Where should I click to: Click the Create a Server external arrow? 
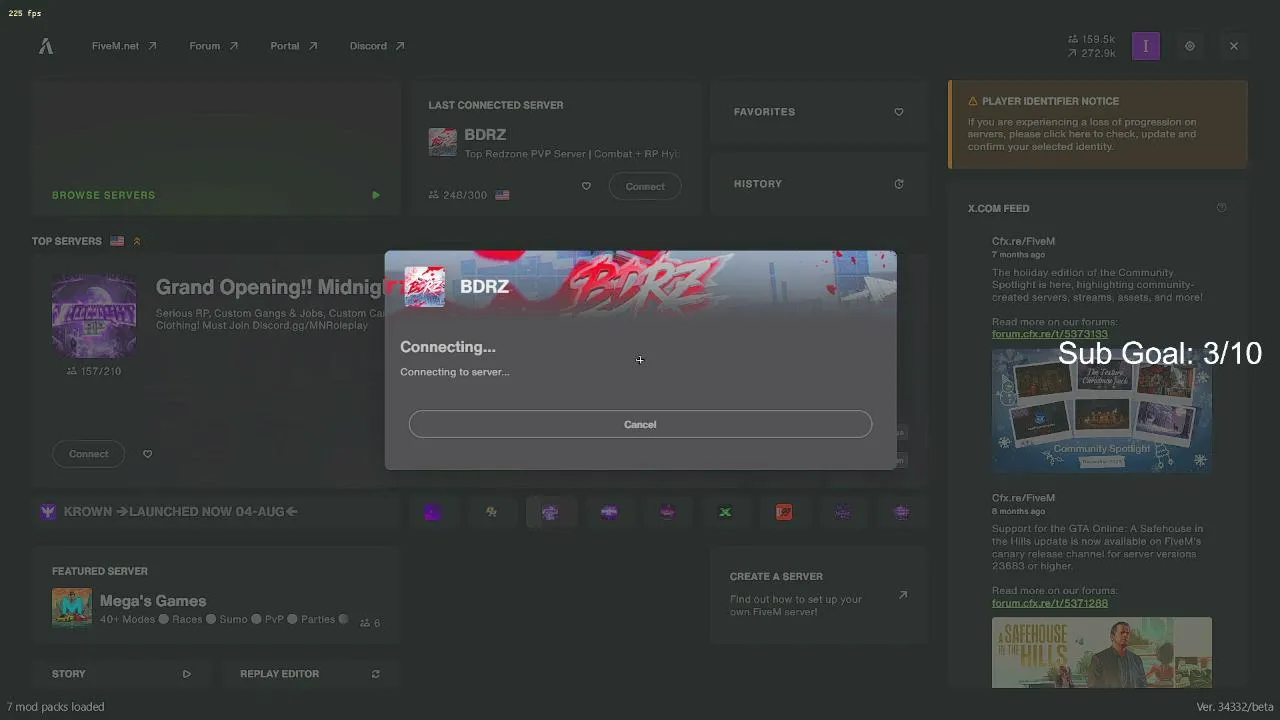(903, 595)
